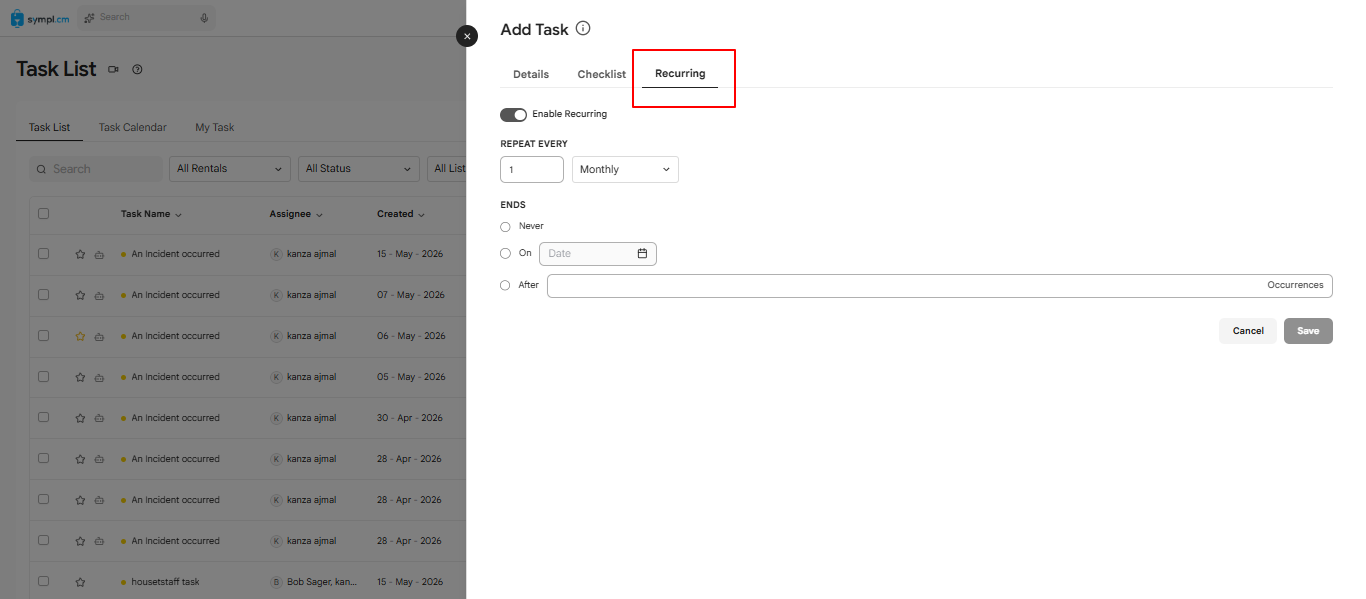The height and width of the screenshot is (599, 1366).
Task: Open the Monthly frequency dropdown
Action: 625,169
